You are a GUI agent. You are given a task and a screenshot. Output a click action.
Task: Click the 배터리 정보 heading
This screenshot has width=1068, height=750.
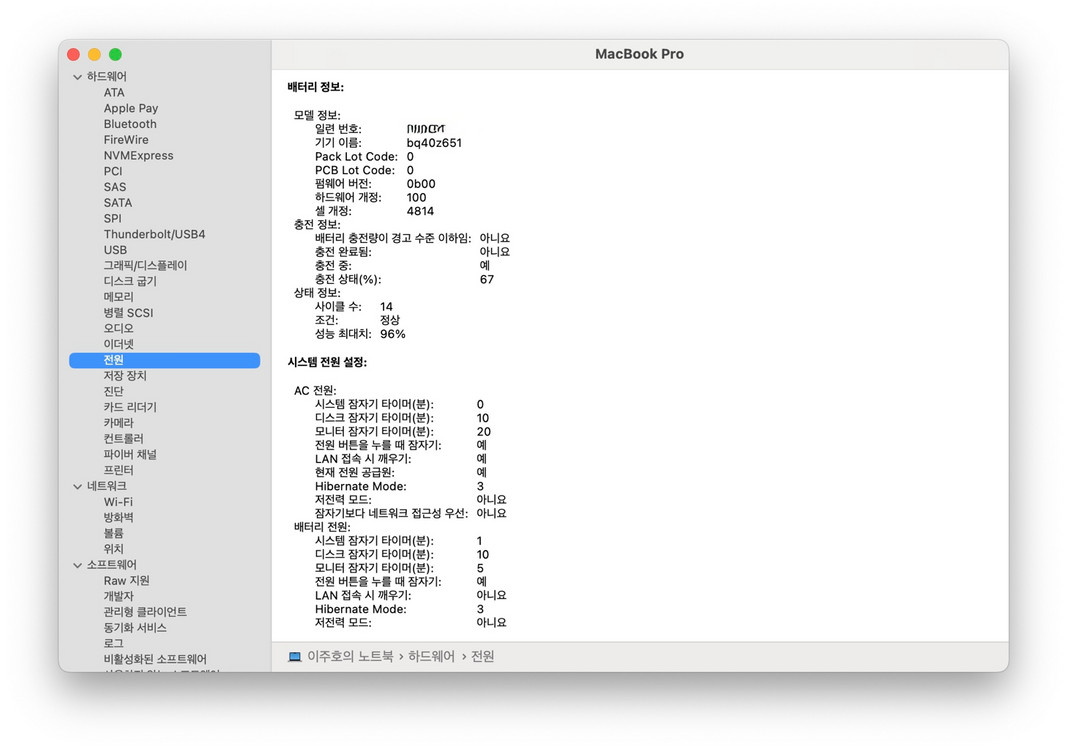[x=315, y=87]
